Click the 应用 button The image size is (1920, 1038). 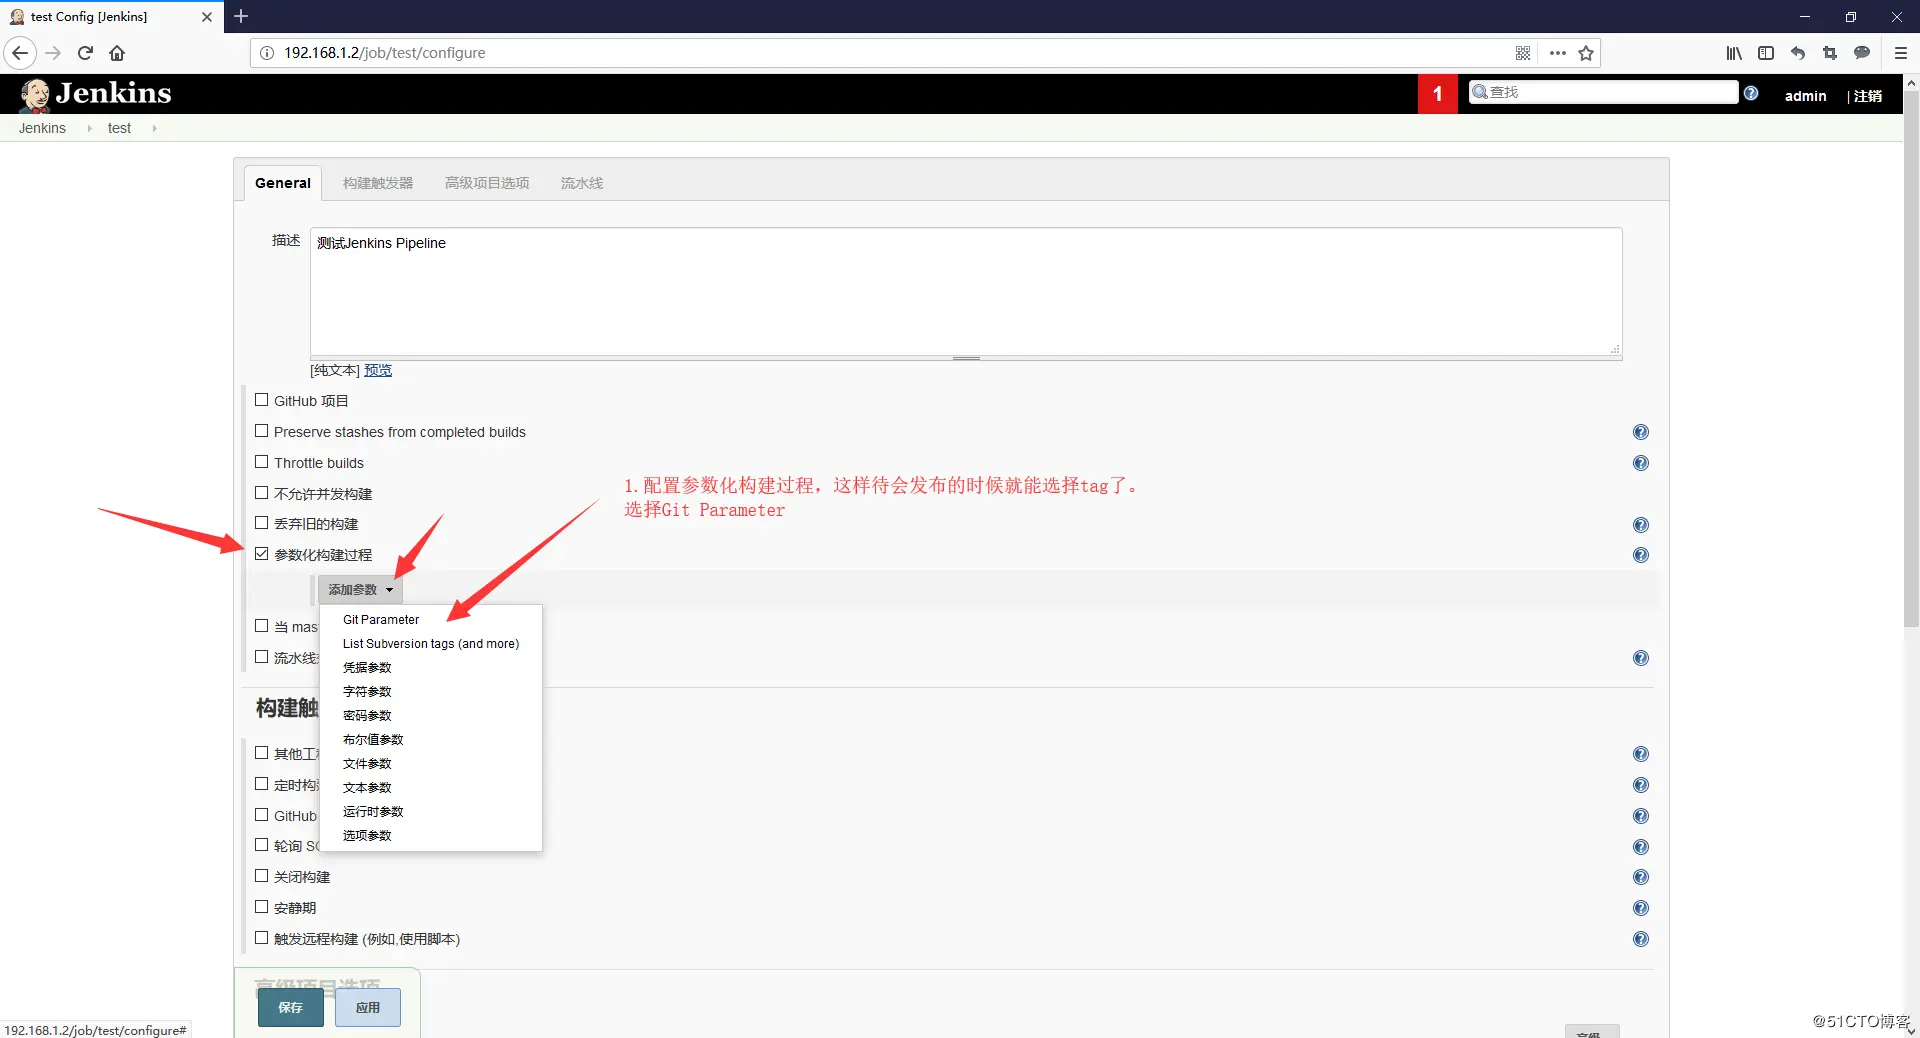point(368,1008)
